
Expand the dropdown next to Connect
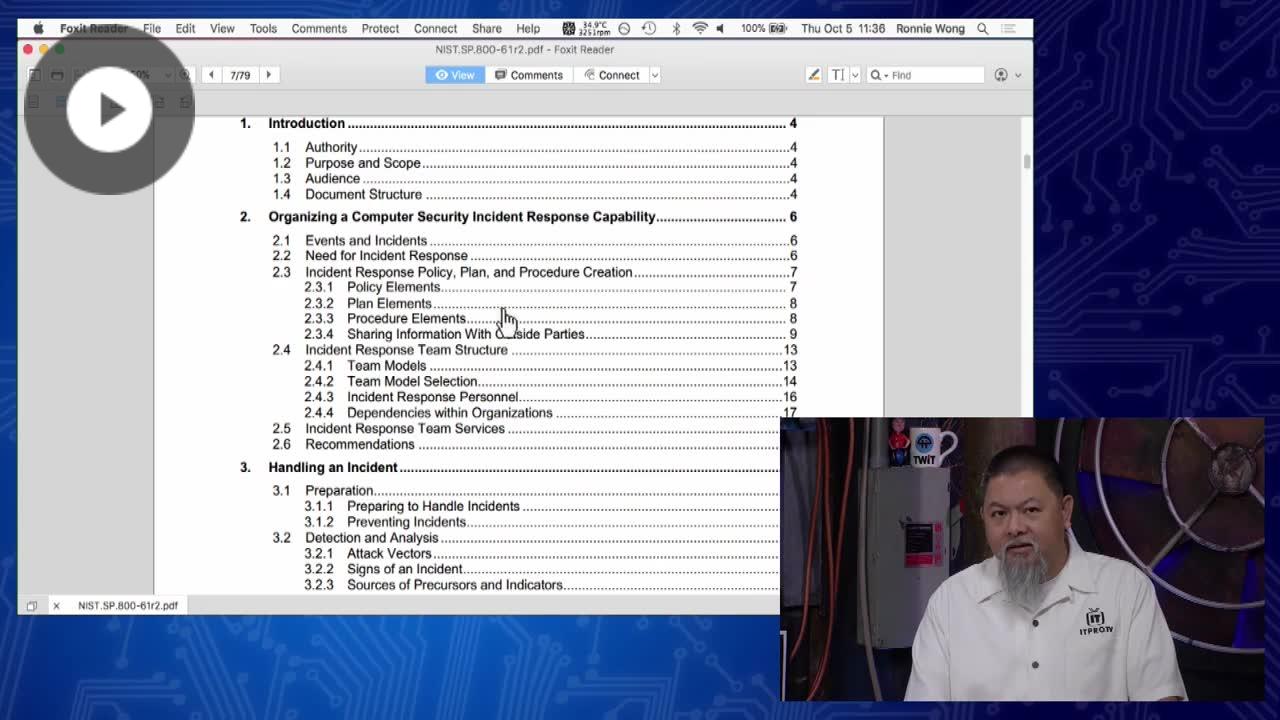[655, 75]
